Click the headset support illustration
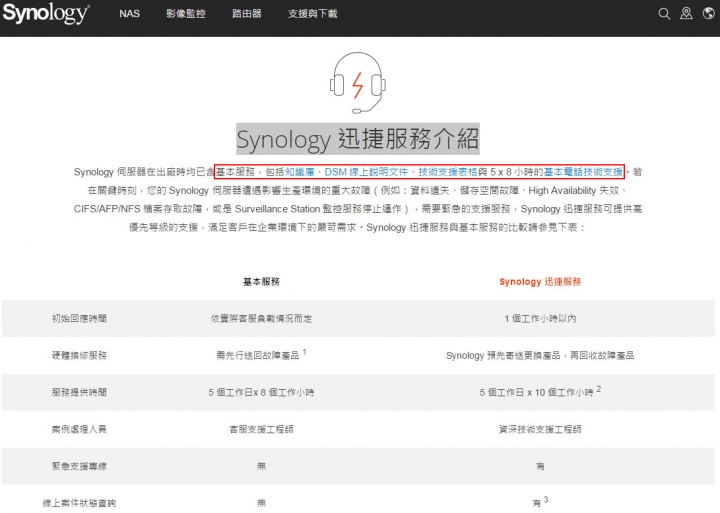720x513 pixels. click(x=358, y=83)
